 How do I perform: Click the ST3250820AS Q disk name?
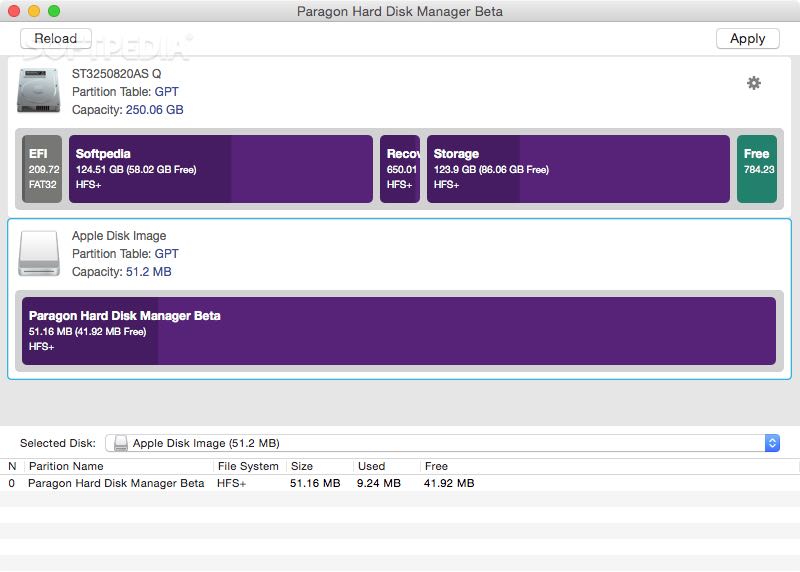[x=116, y=73]
